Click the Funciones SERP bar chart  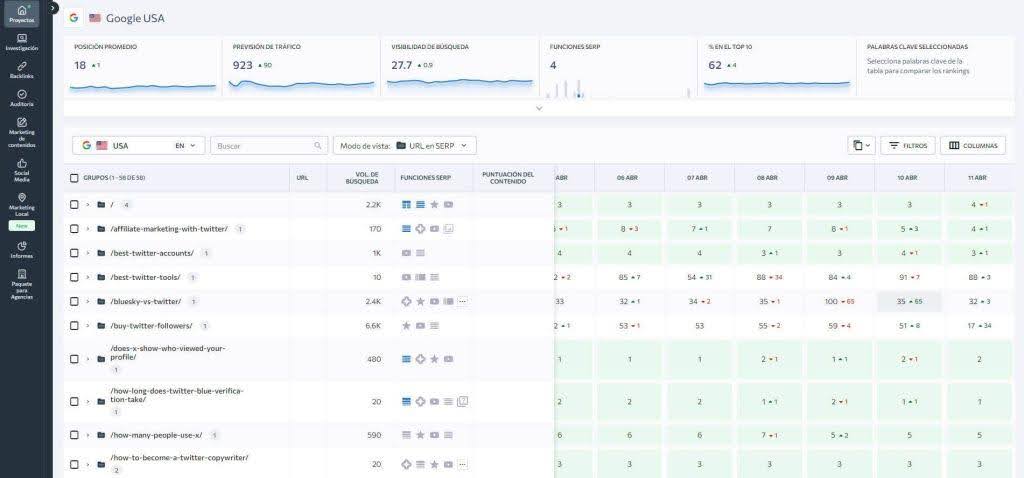click(618, 89)
